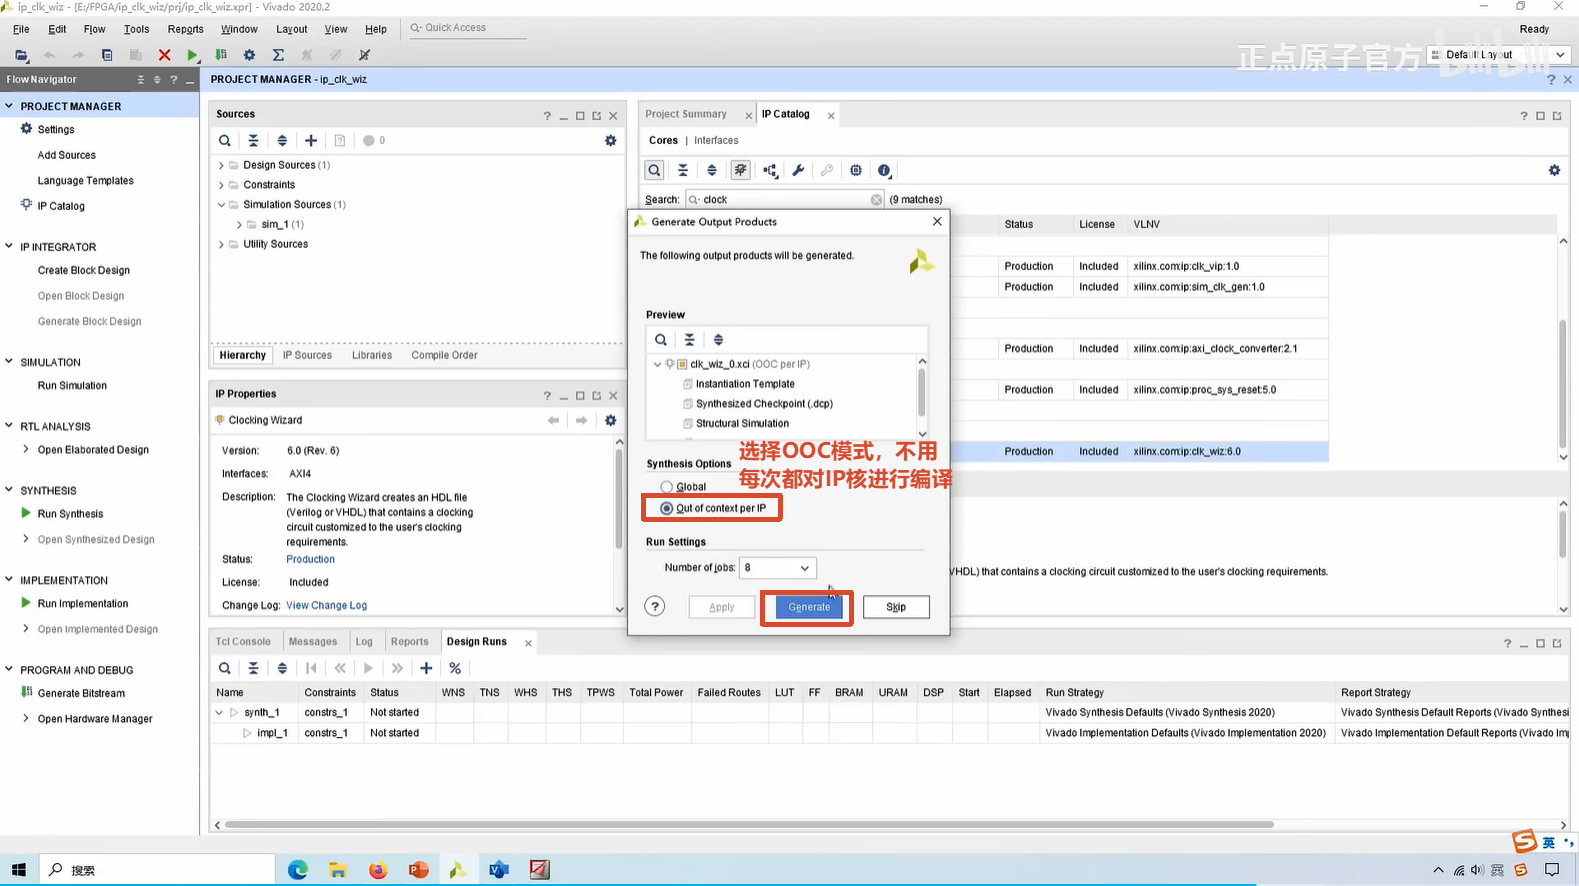Viewport: 1579px width, 886px height.
Task: Collapse the IP INTEGRATOR section
Action: coord(9,247)
